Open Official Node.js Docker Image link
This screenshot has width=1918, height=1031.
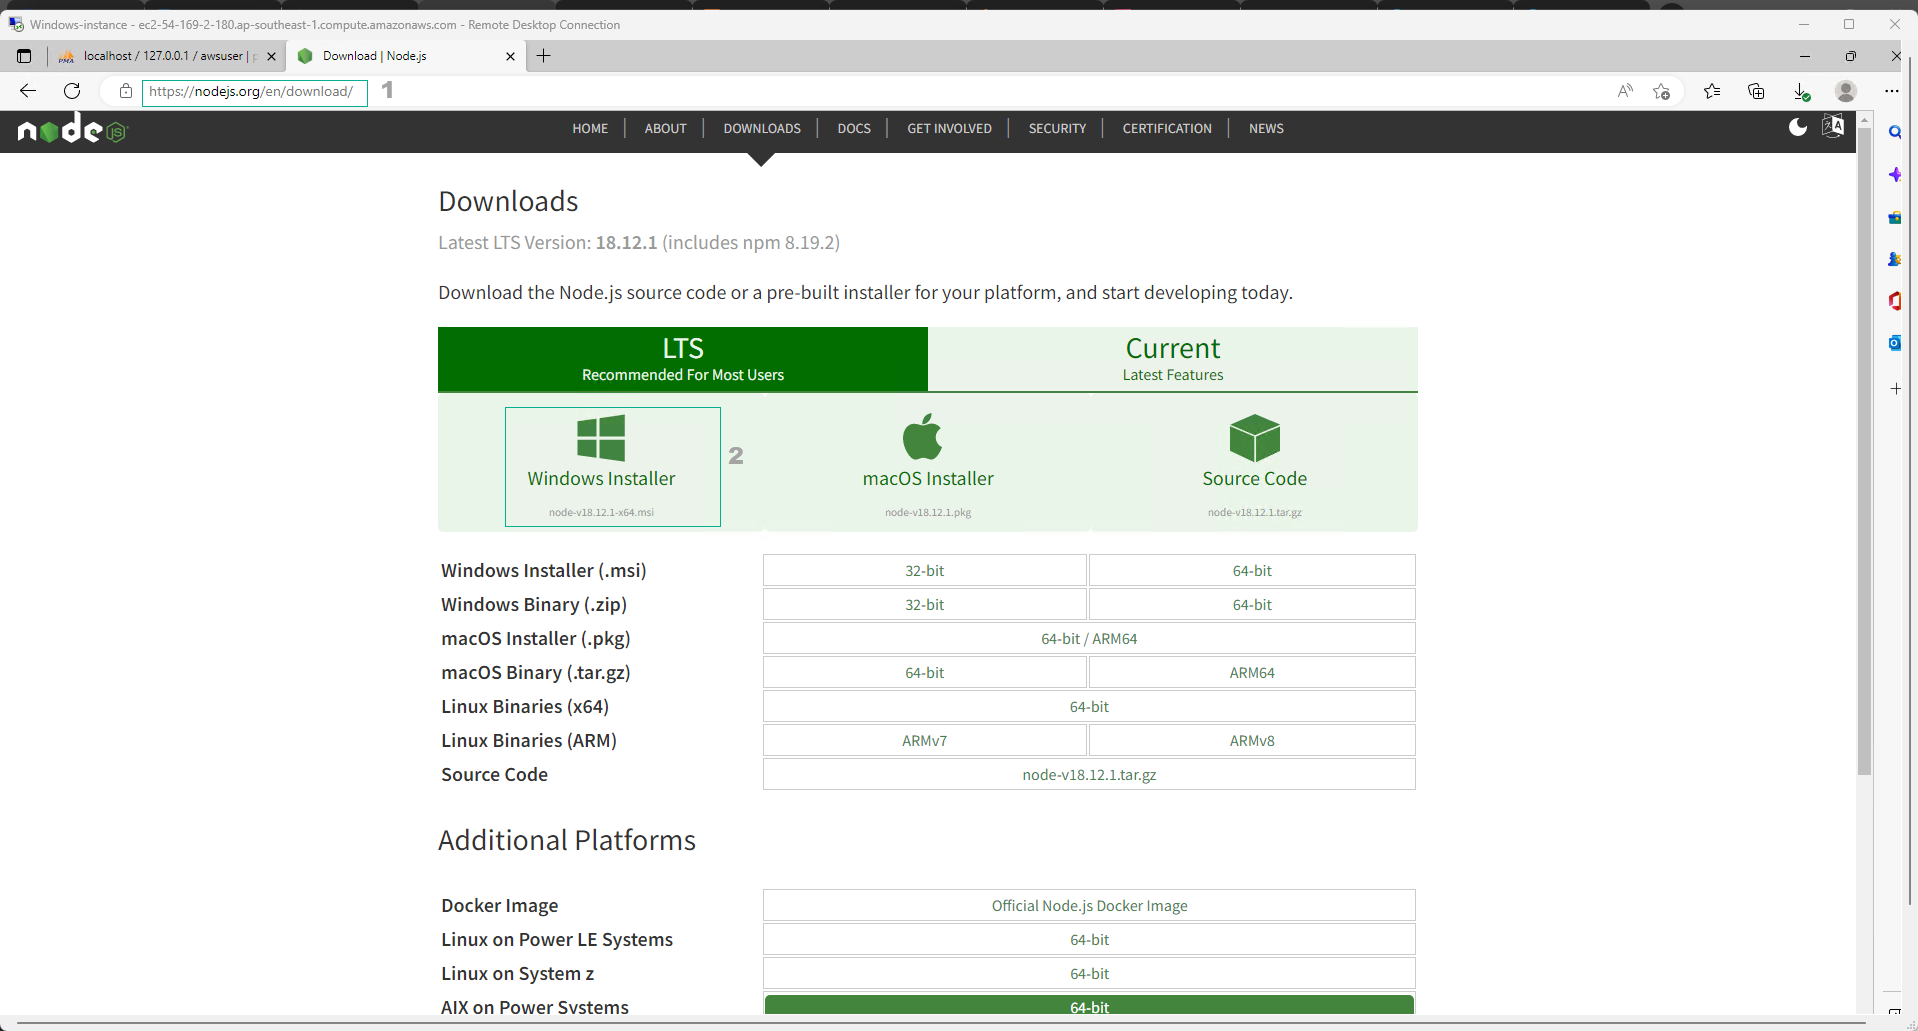coord(1089,906)
